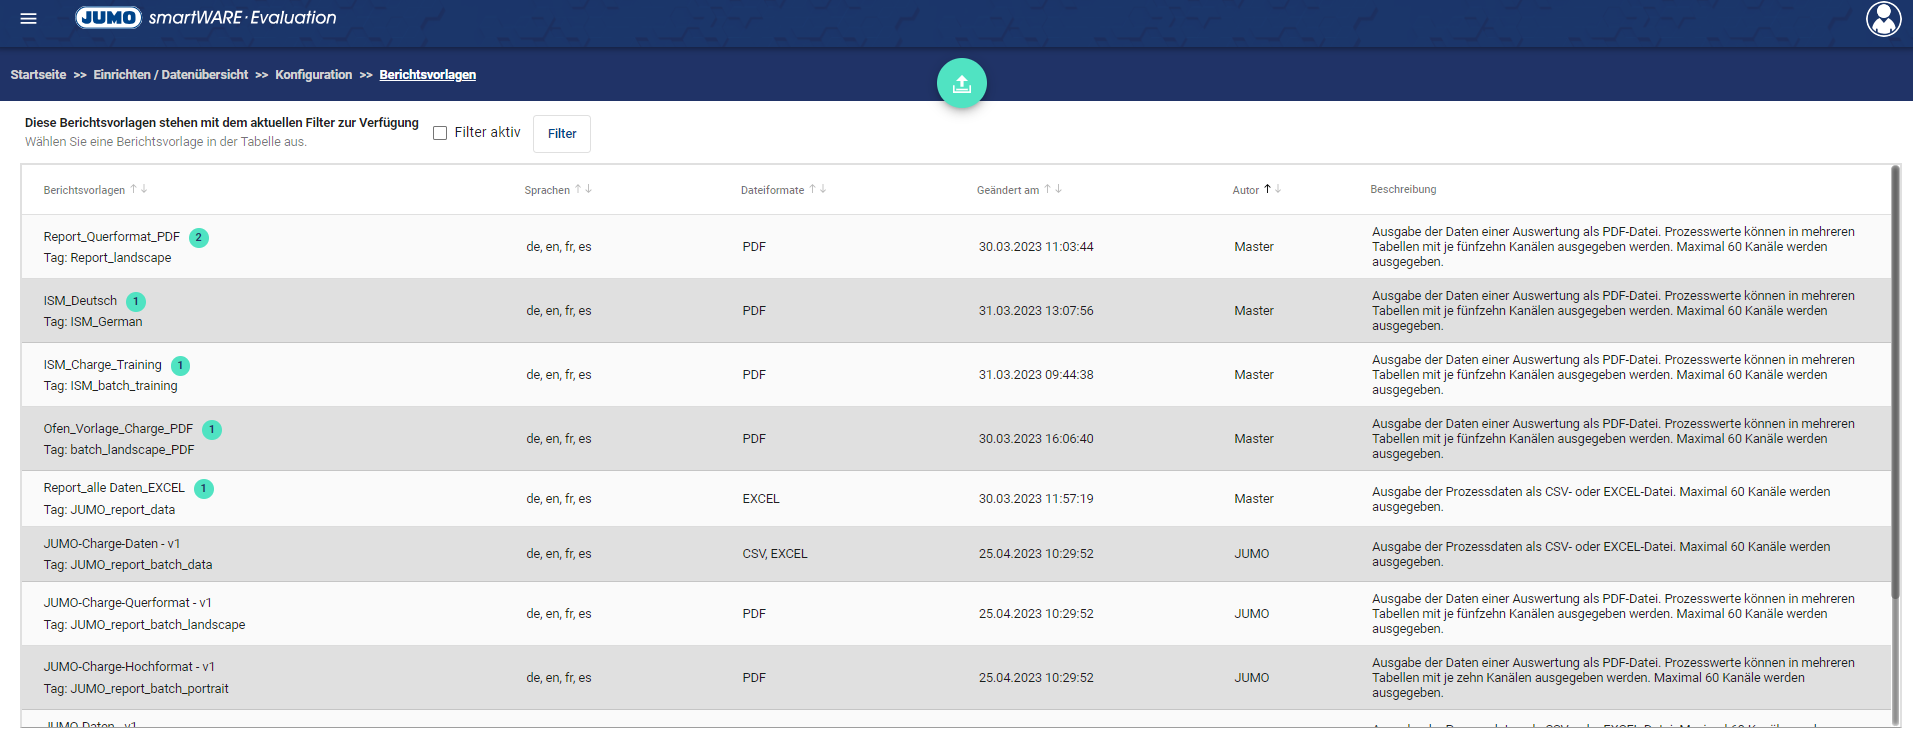This screenshot has height=736, width=1913.
Task: Sort Sprachen column descending
Action: click(589, 189)
